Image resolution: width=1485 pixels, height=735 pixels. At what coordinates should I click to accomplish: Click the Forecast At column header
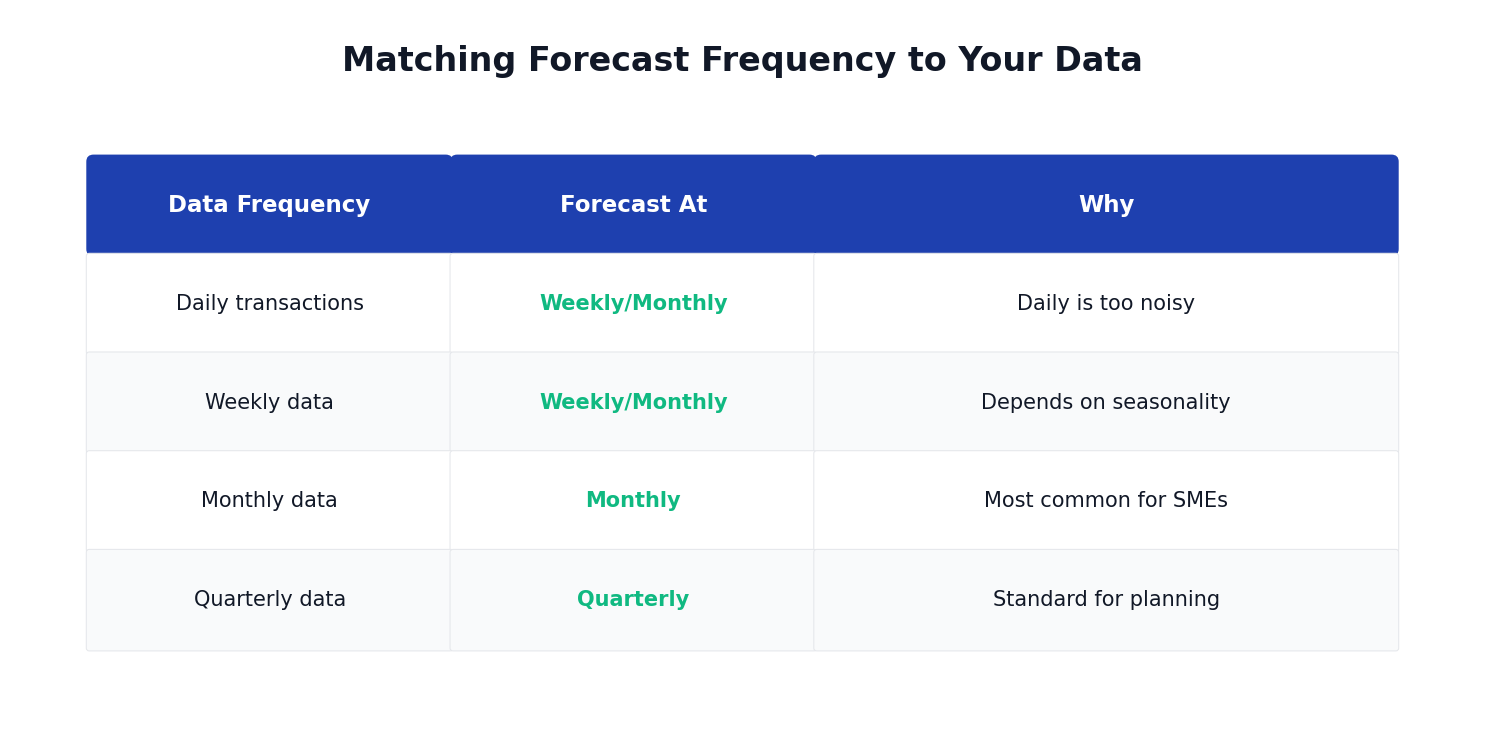pyautogui.click(x=633, y=205)
